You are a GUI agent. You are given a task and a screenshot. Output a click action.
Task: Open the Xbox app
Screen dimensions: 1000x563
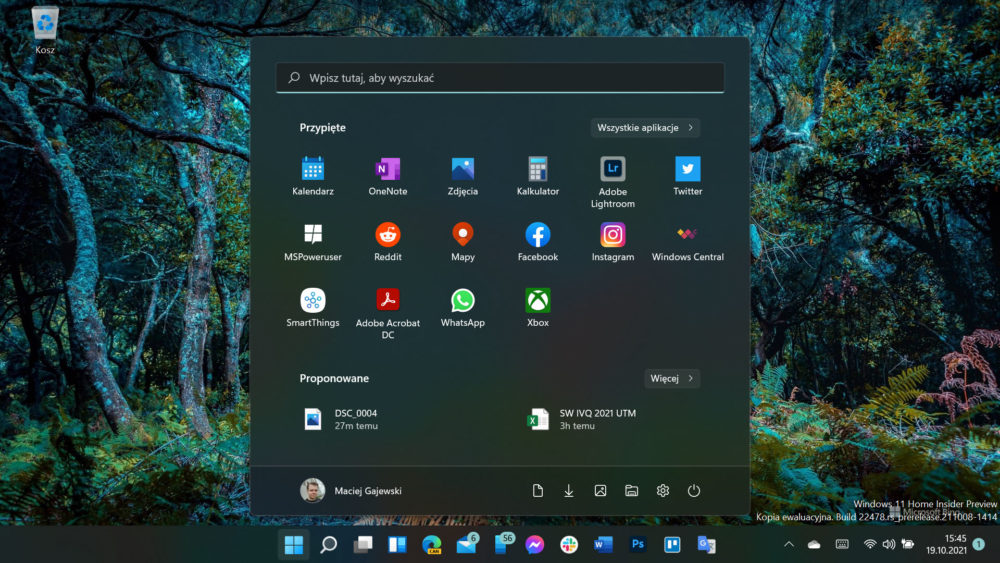click(538, 307)
